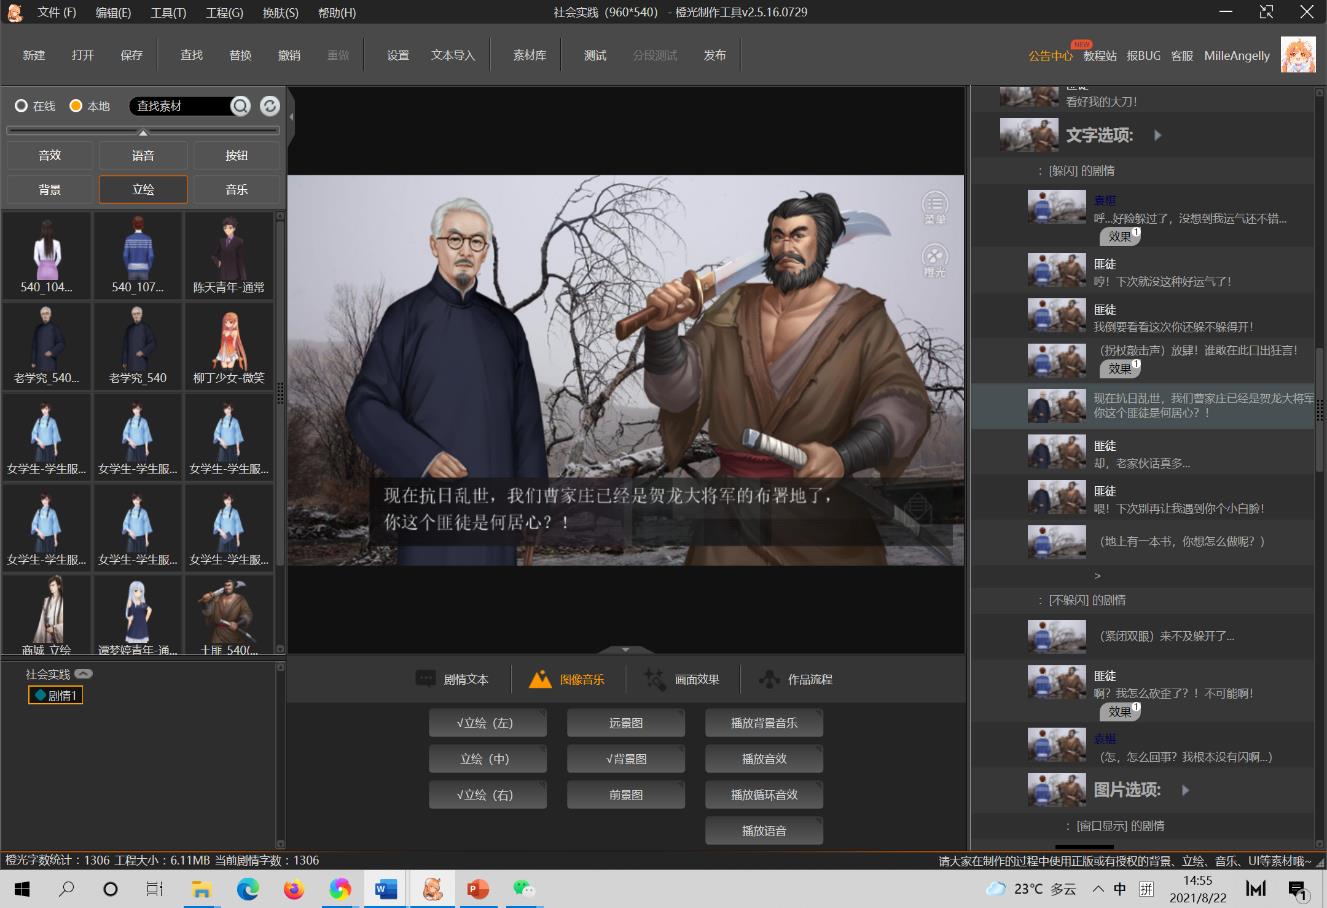Collapse the bottom panel via the down arrow
This screenshot has height=908, width=1327.
625,650
